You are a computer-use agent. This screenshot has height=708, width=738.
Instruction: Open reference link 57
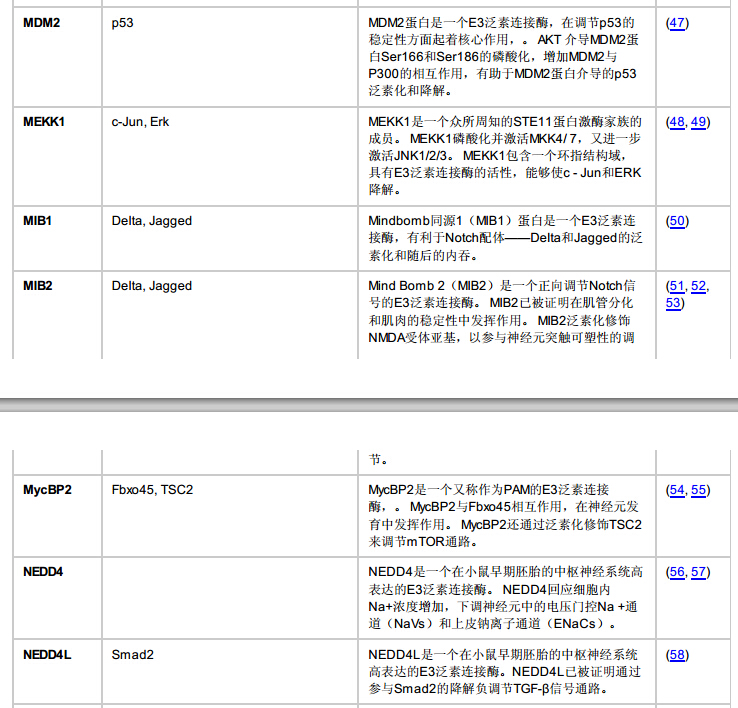[698, 572]
